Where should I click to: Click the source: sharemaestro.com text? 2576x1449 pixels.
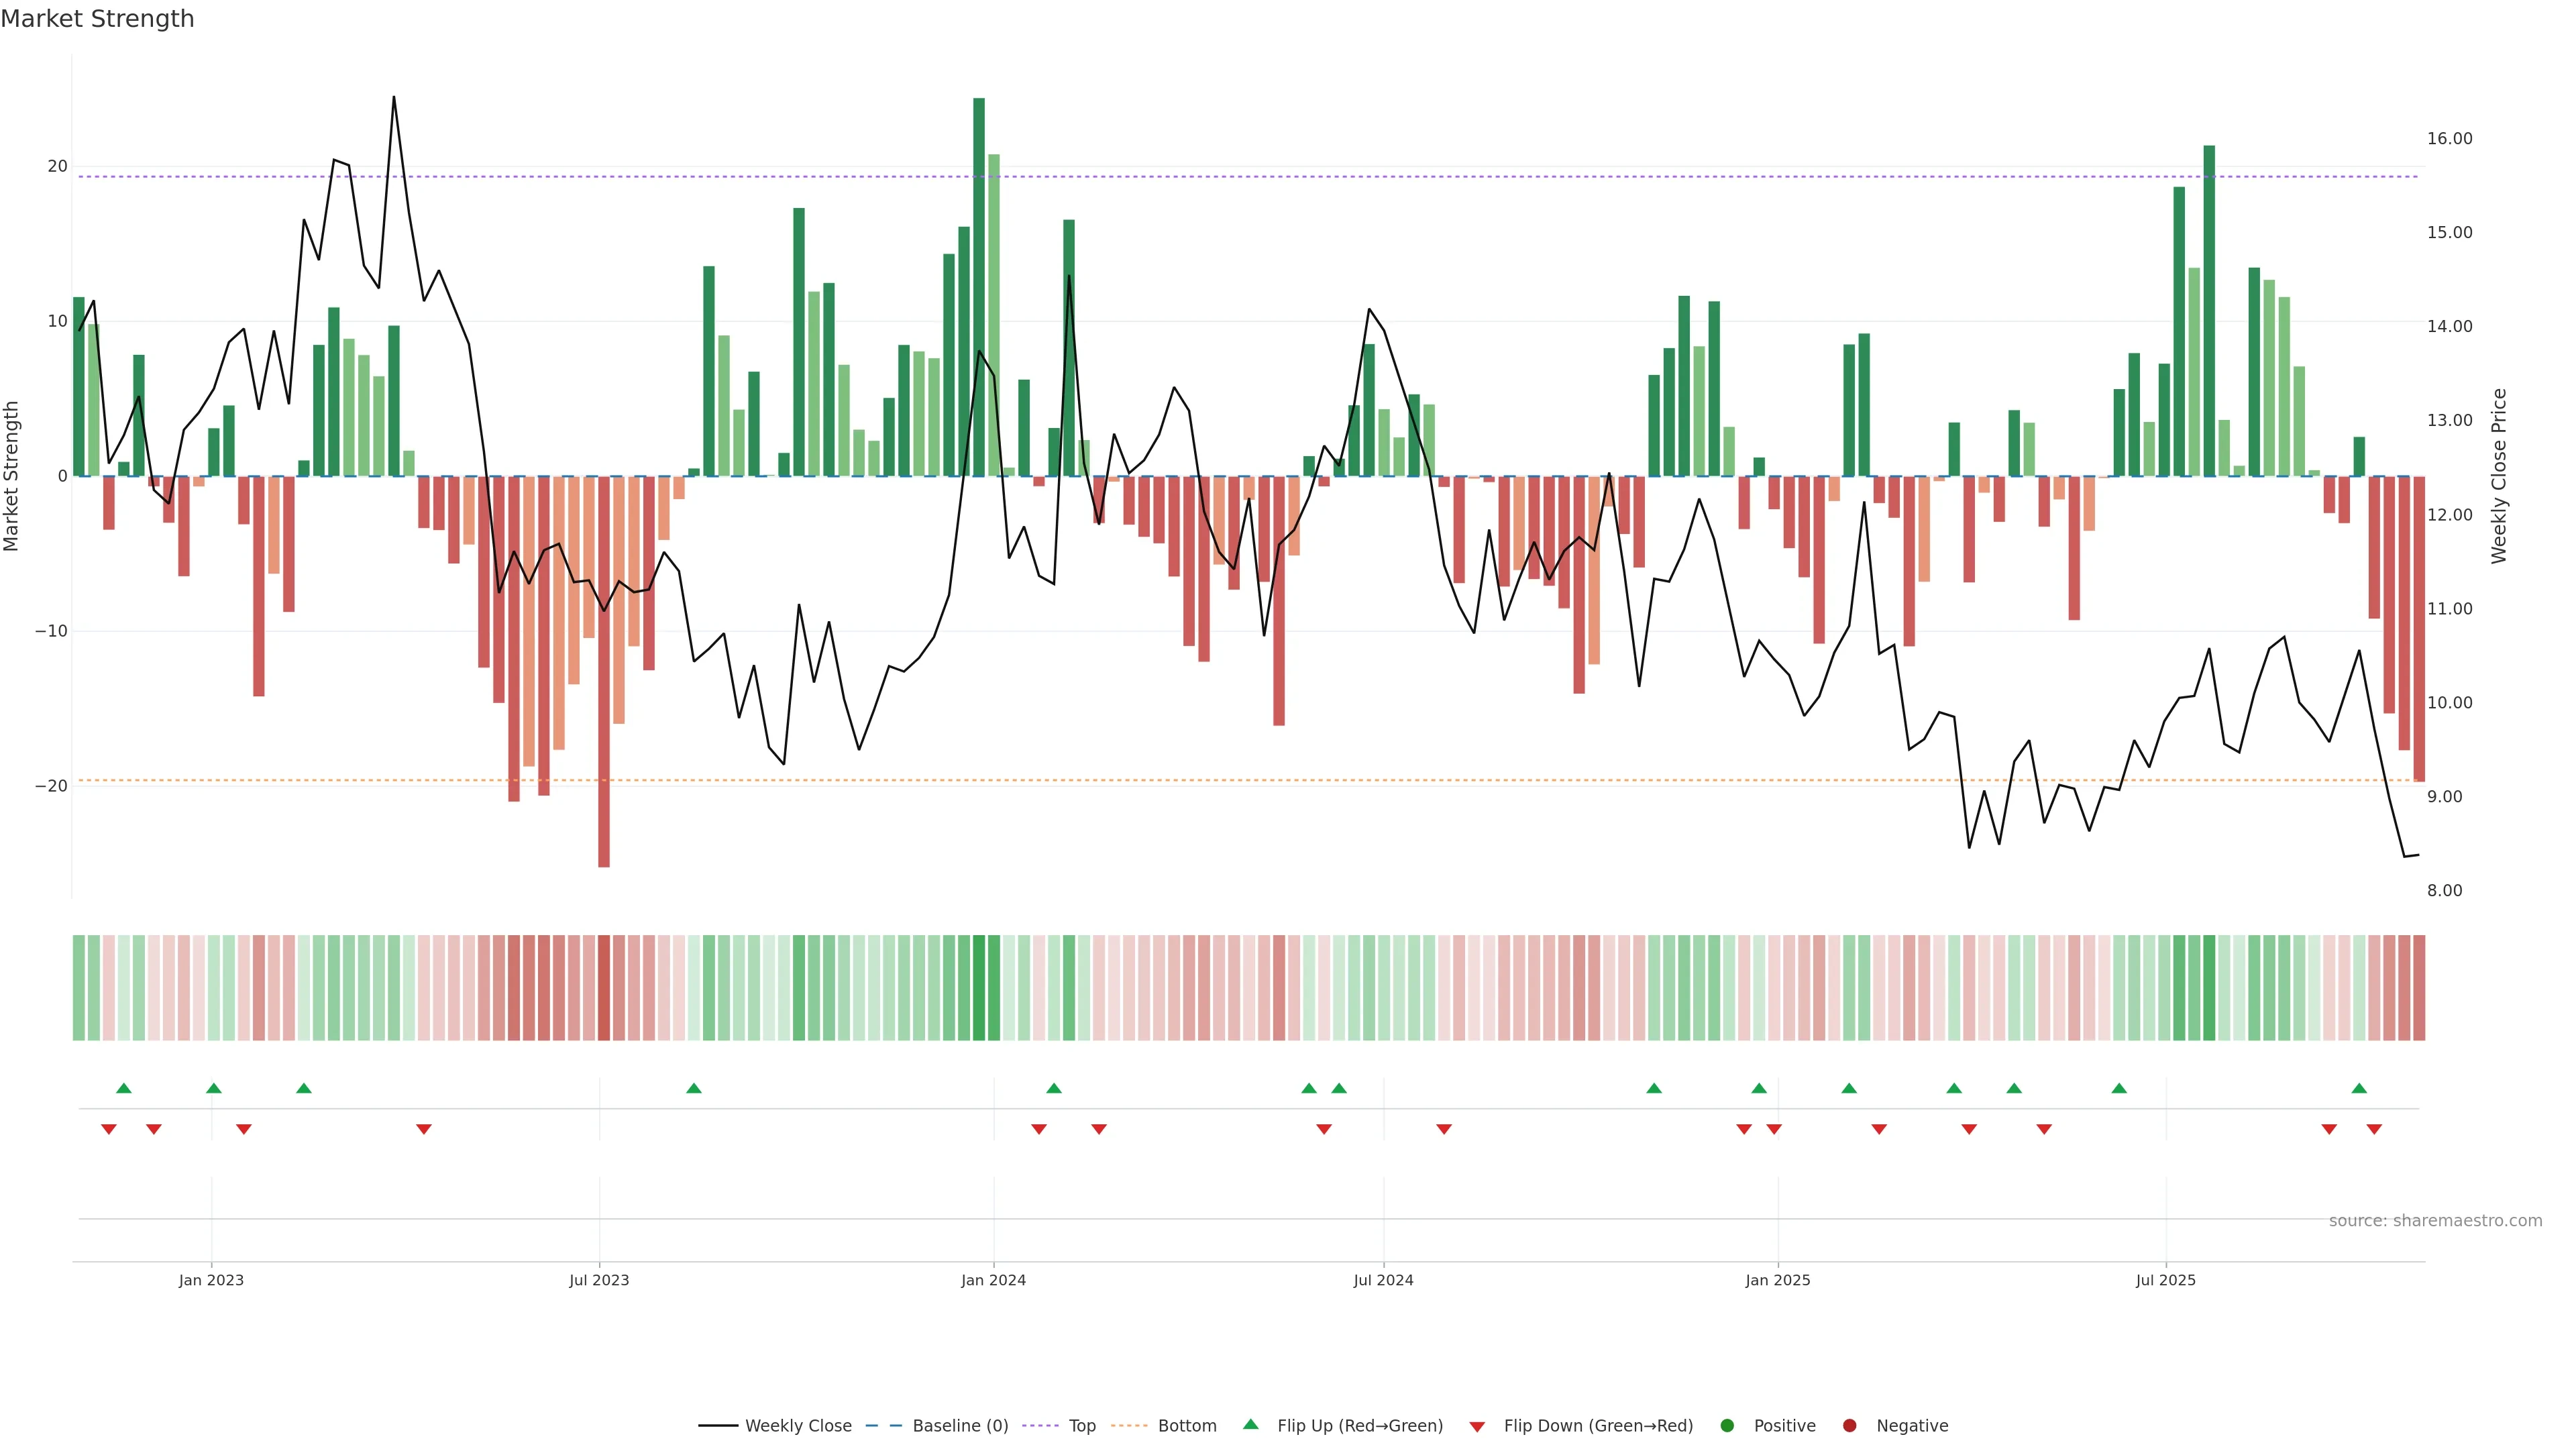point(2435,1221)
